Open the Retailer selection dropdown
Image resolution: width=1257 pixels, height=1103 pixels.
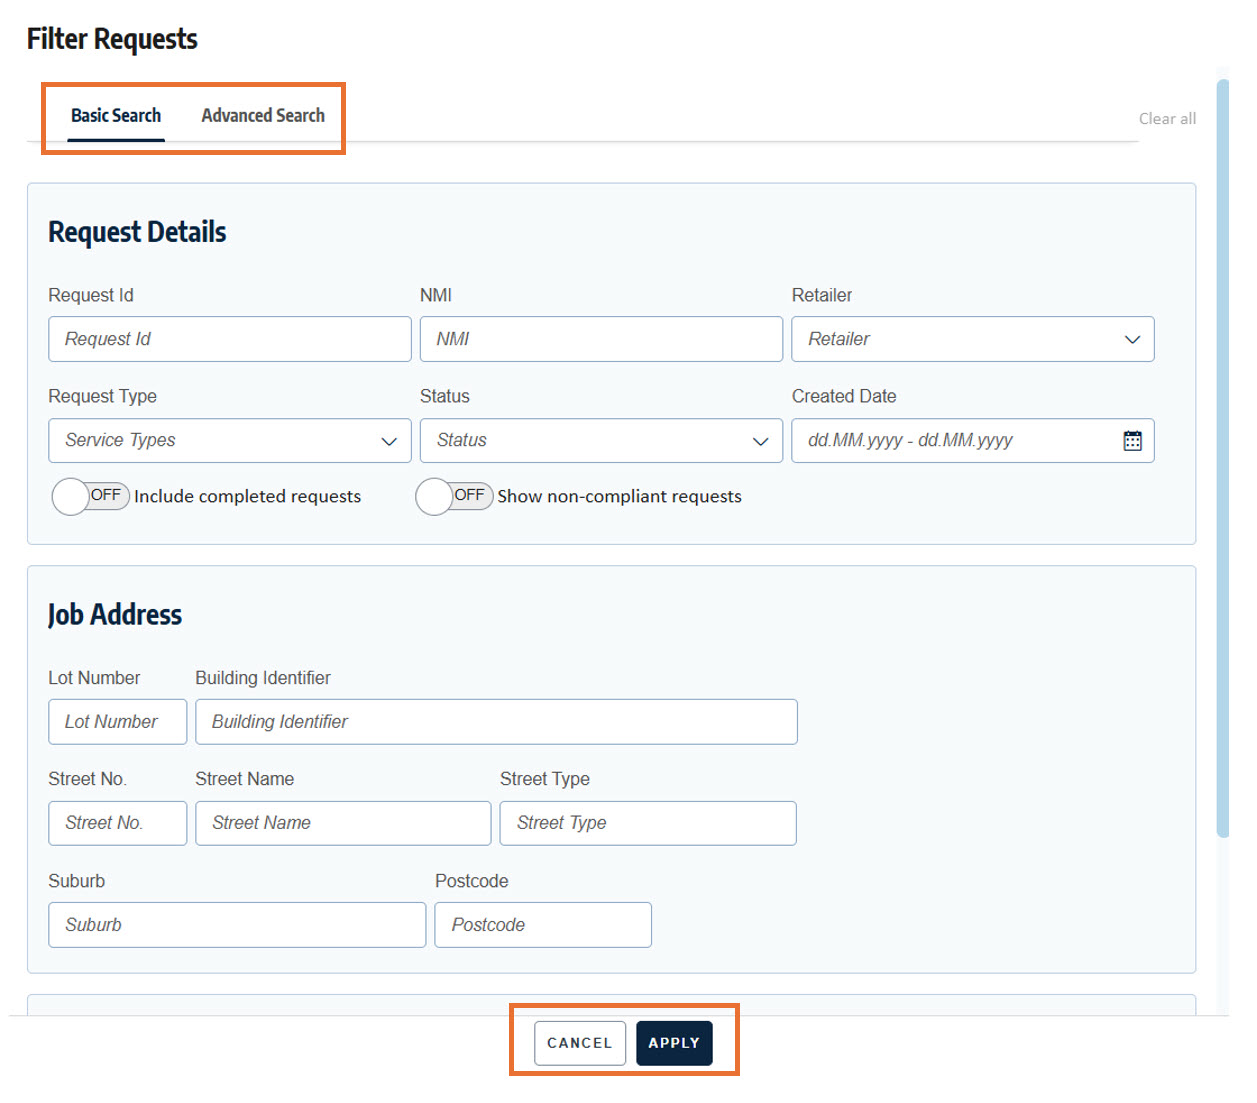pos(972,339)
